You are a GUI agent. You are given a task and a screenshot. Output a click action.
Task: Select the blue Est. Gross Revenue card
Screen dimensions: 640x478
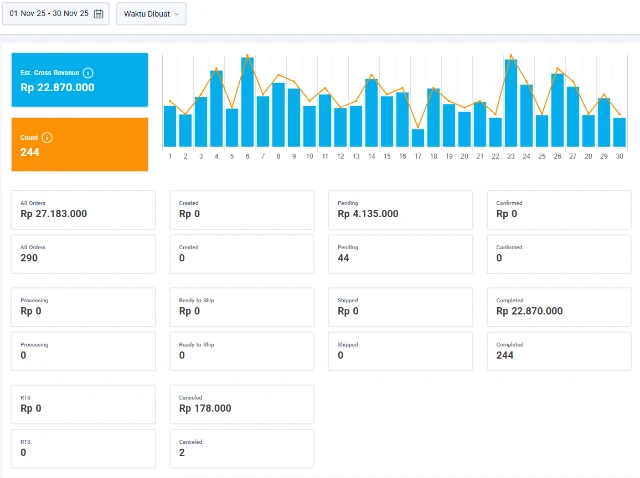coord(79,80)
